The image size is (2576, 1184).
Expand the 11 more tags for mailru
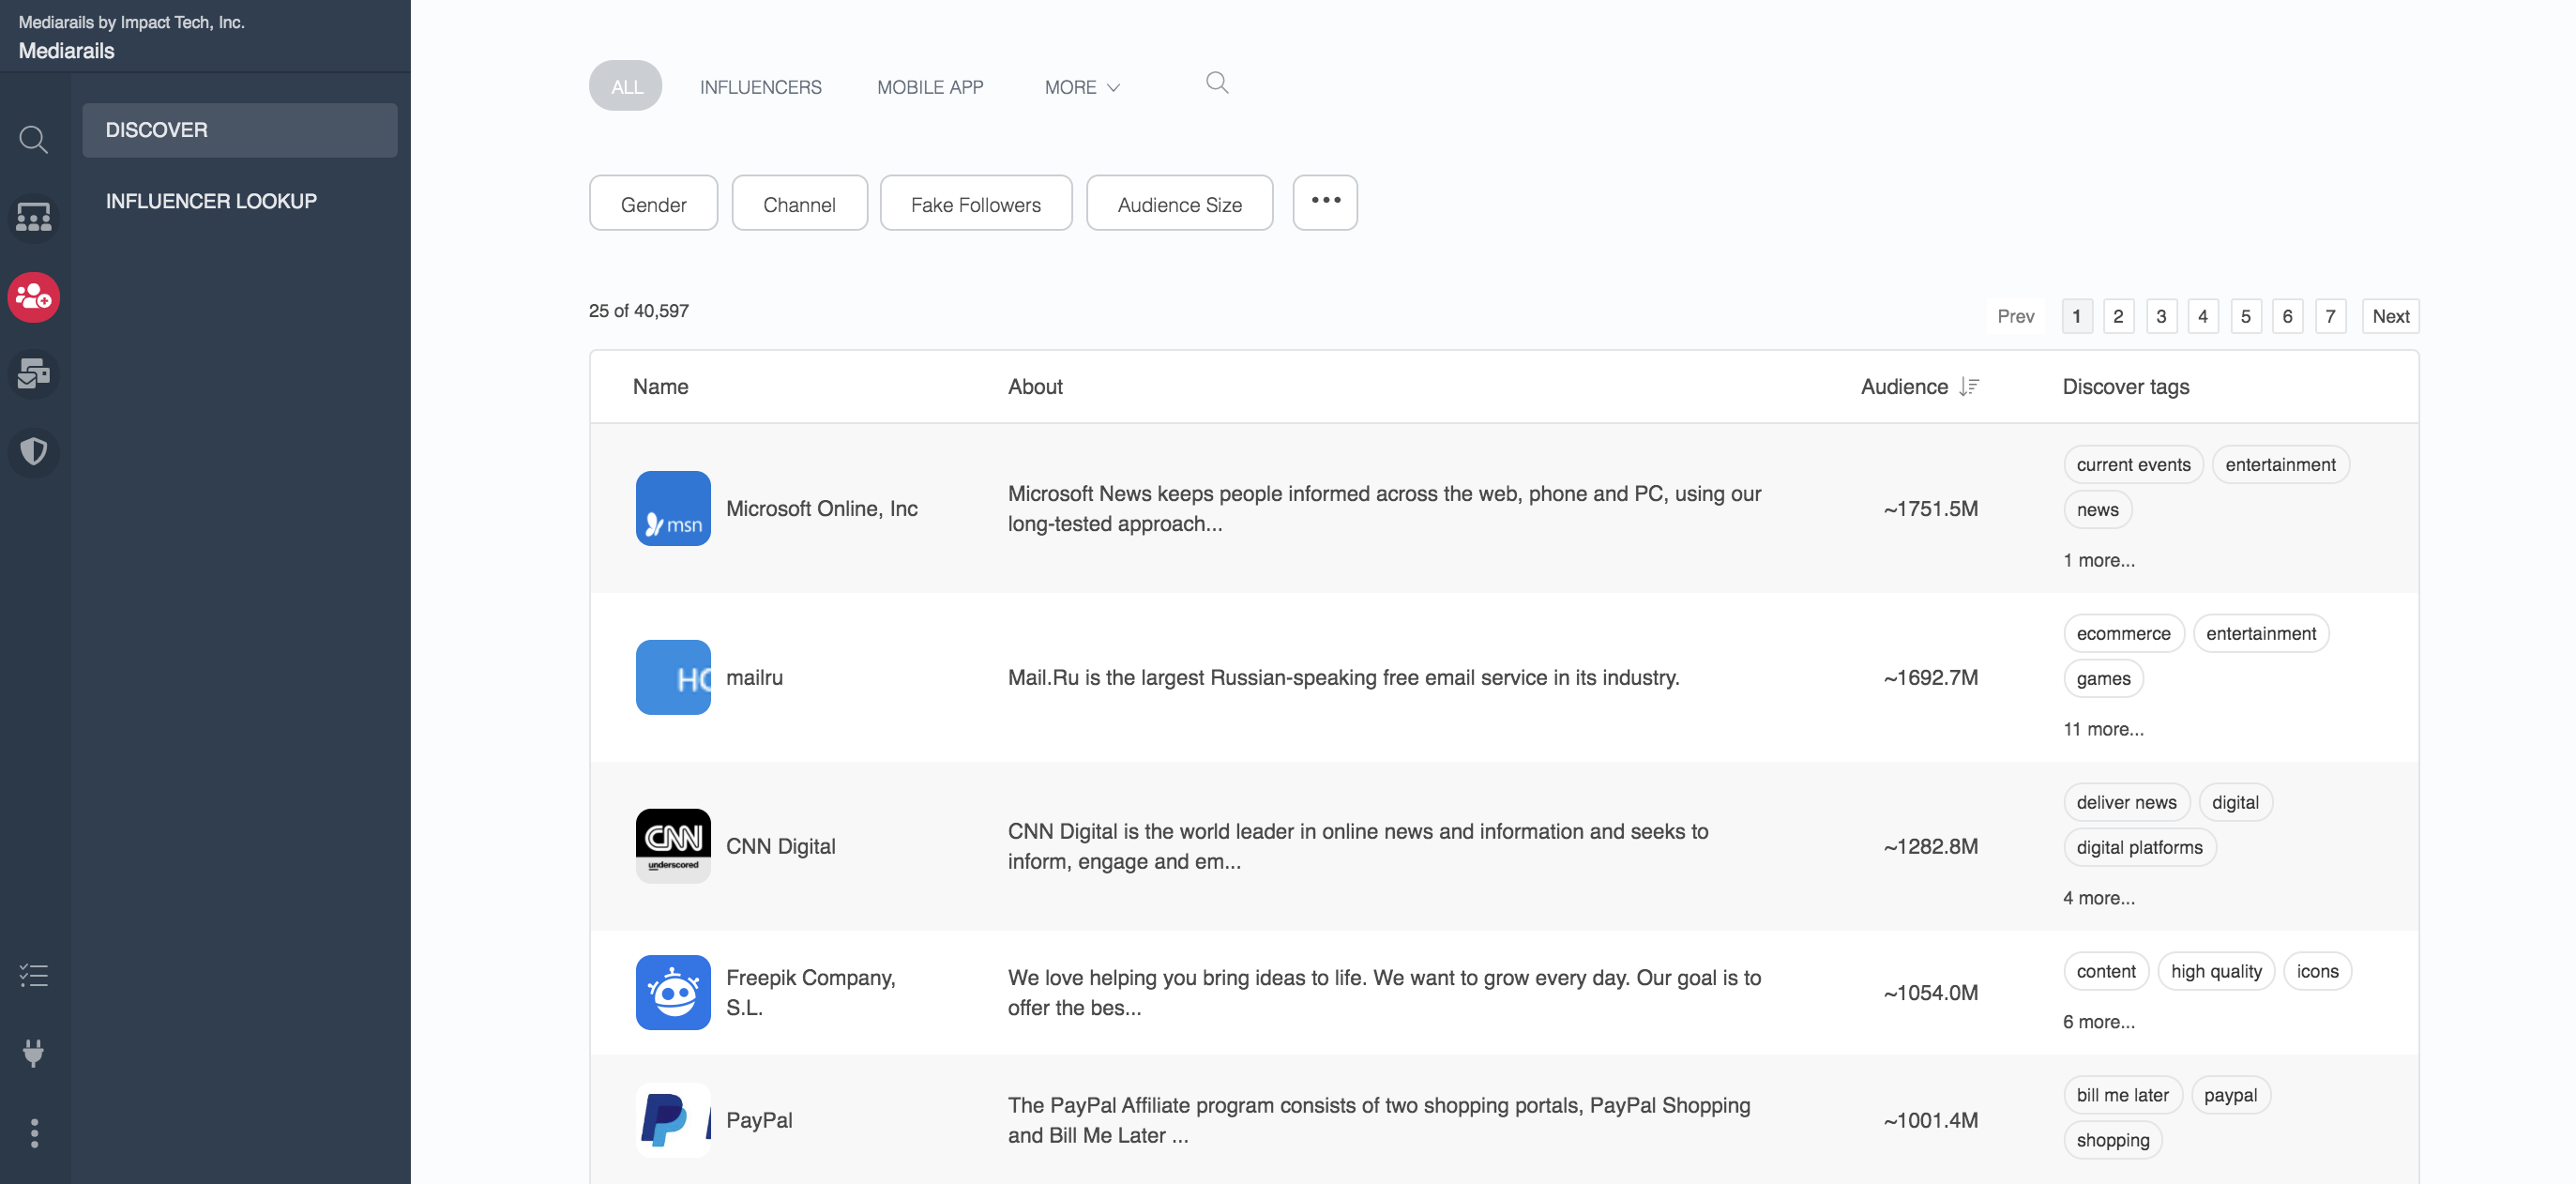(x=2103, y=729)
